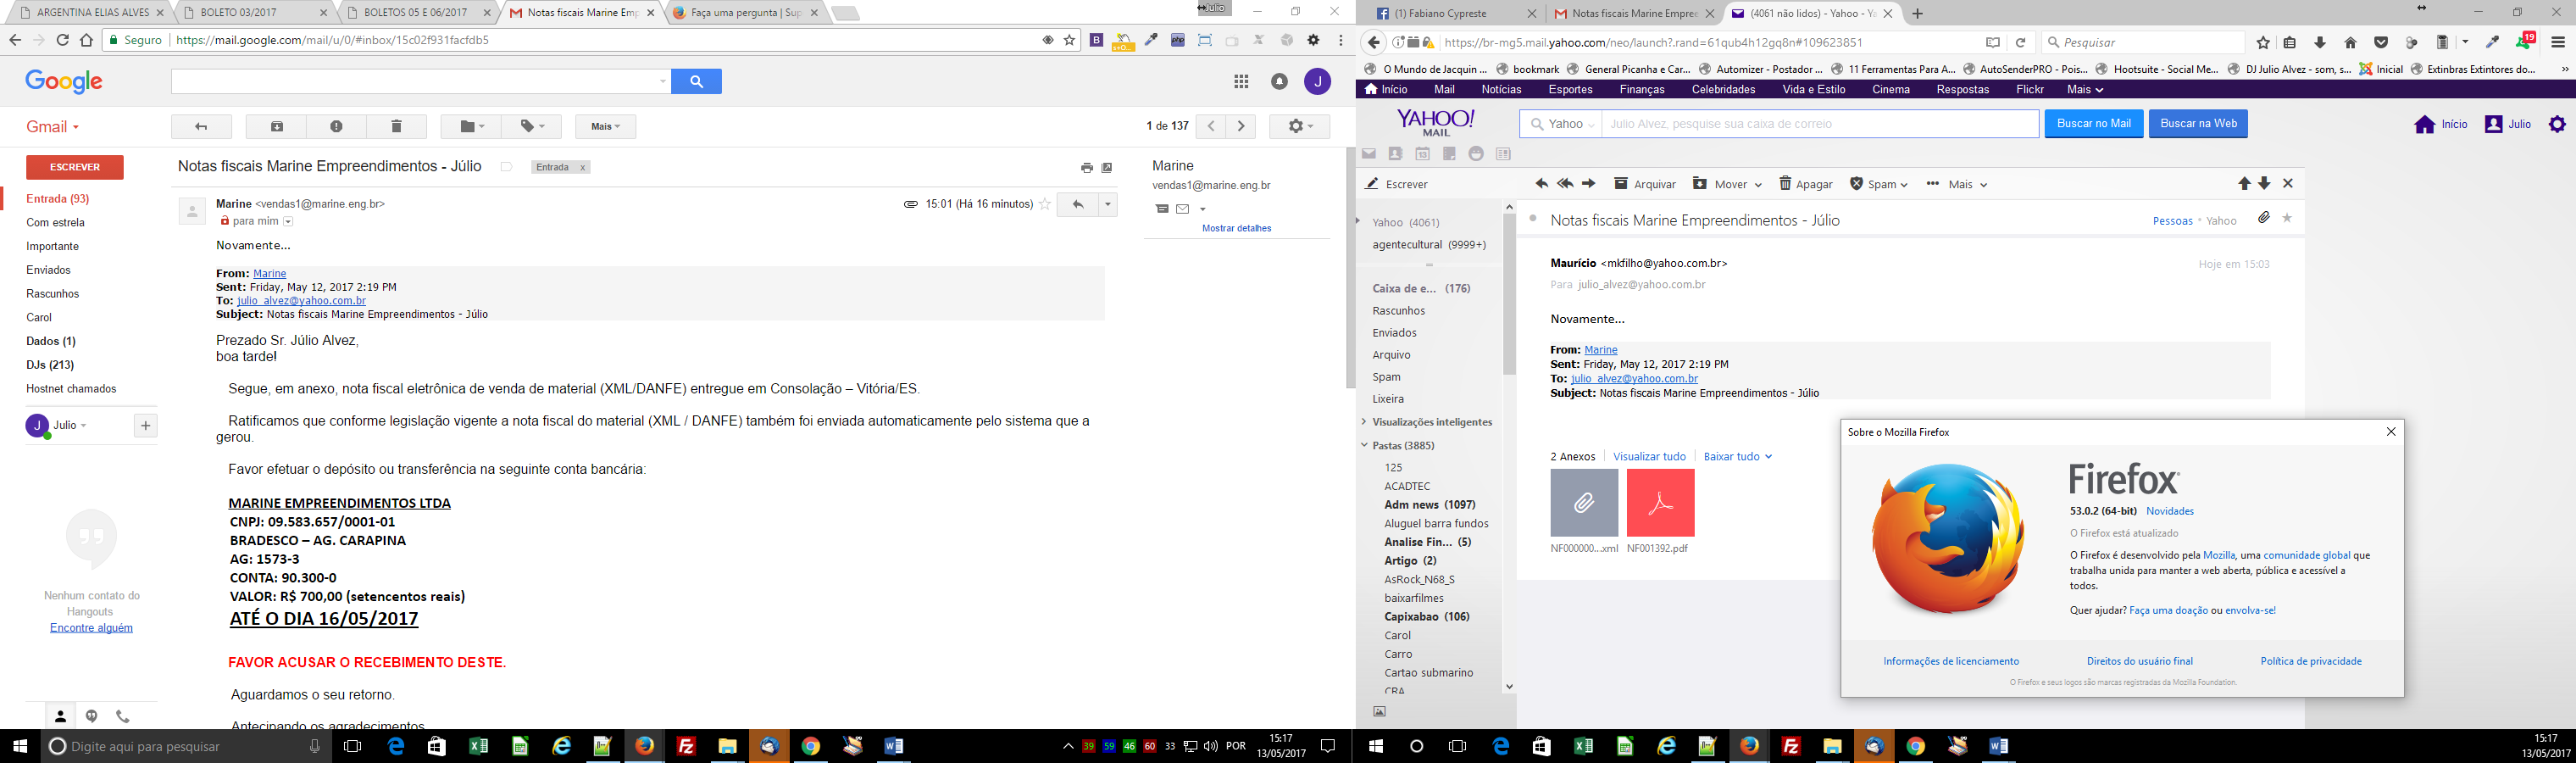
Task: Click the blue Google search button
Action: (x=697, y=82)
